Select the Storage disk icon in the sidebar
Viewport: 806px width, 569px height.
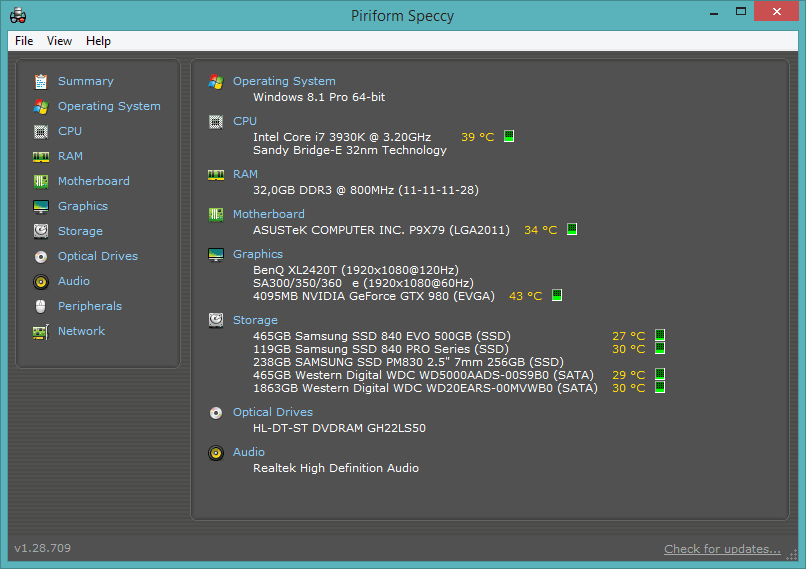tap(41, 231)
